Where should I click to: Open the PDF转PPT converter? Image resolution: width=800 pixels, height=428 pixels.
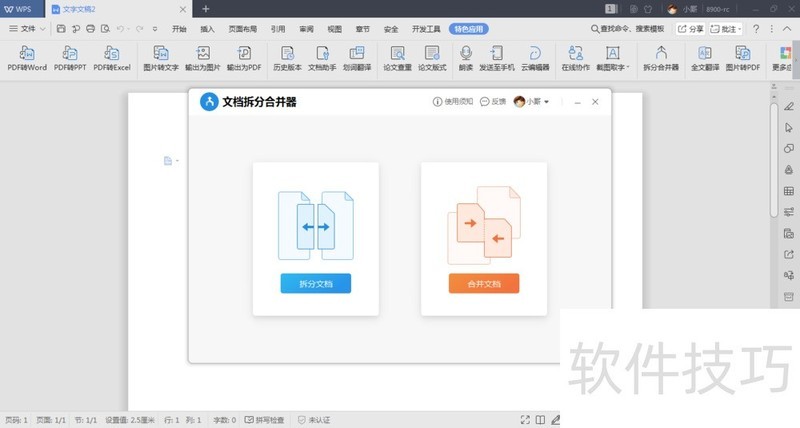click(x=70, y=58)
